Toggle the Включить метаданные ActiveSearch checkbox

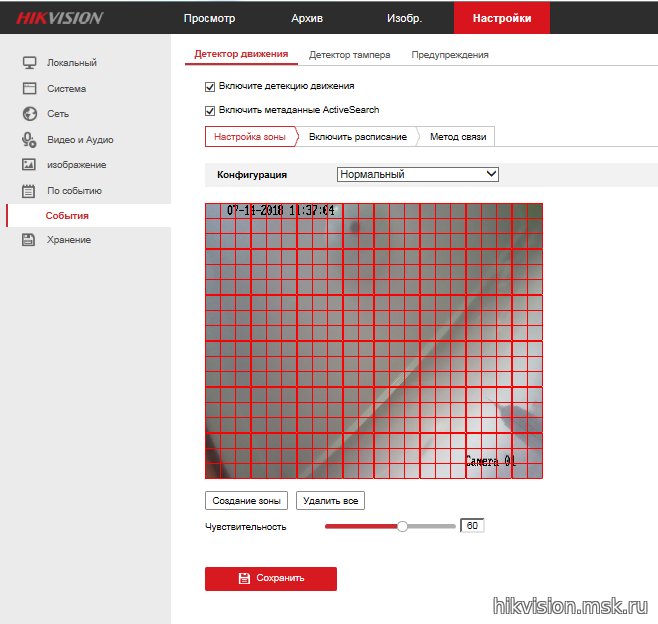coord(210,110)
